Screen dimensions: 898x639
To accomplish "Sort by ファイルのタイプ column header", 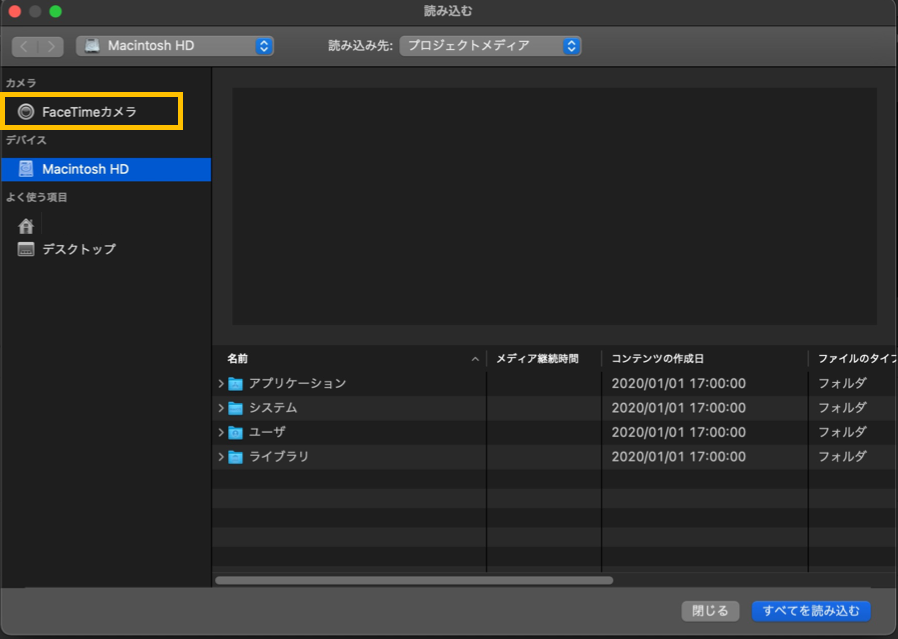I will 857,358.
